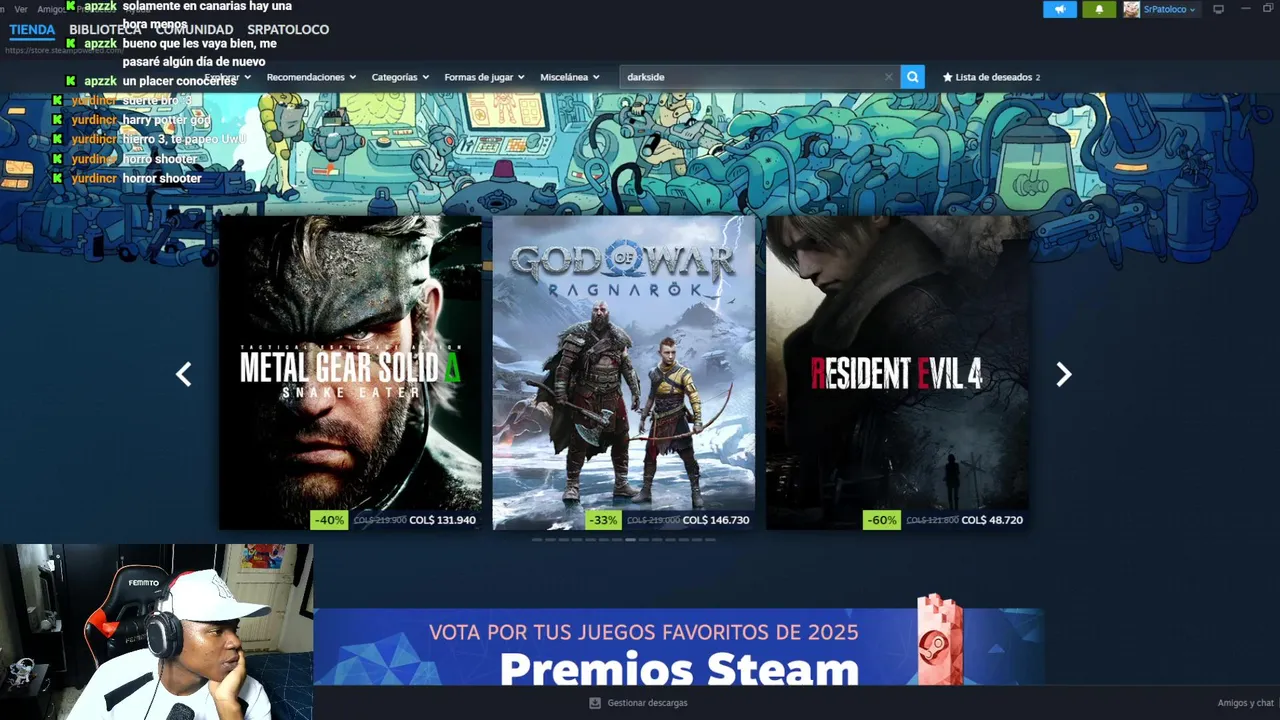
Task: Clear the darkside search with the X
Action: tap(888, 77)
